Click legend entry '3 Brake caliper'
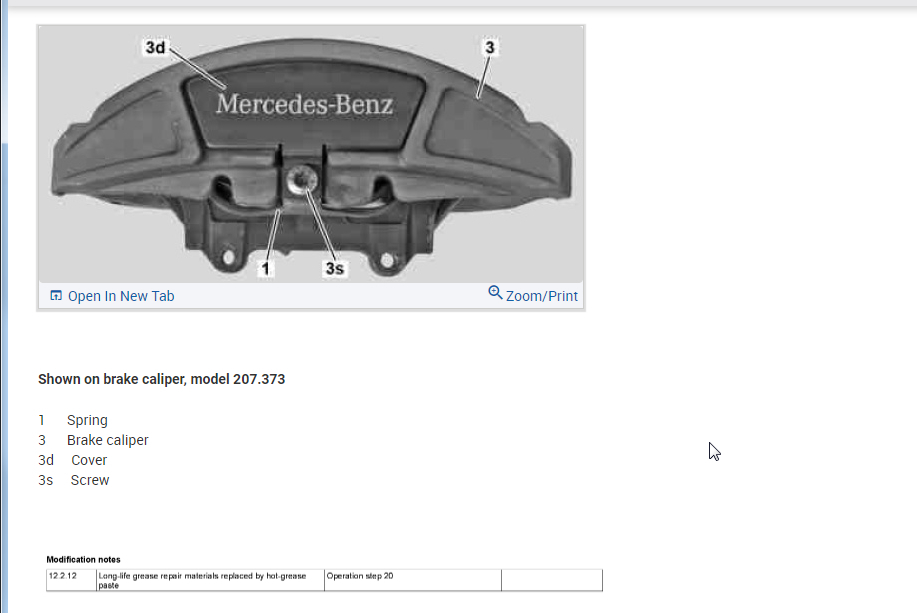This screenshot has height=613, width=917. click(x=94, y=440)
